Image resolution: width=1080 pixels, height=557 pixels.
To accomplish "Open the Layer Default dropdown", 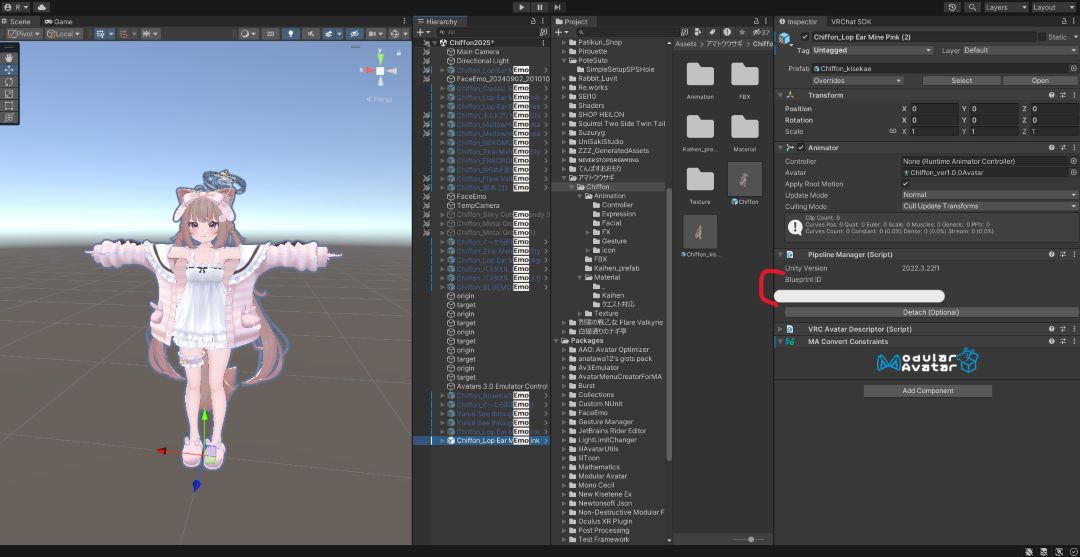I will (1019, 50).
